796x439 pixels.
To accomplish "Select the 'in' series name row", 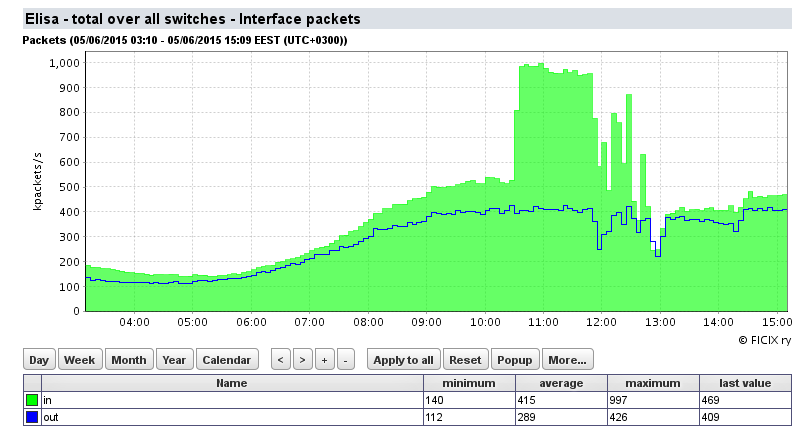I will (x=233, y=400).
